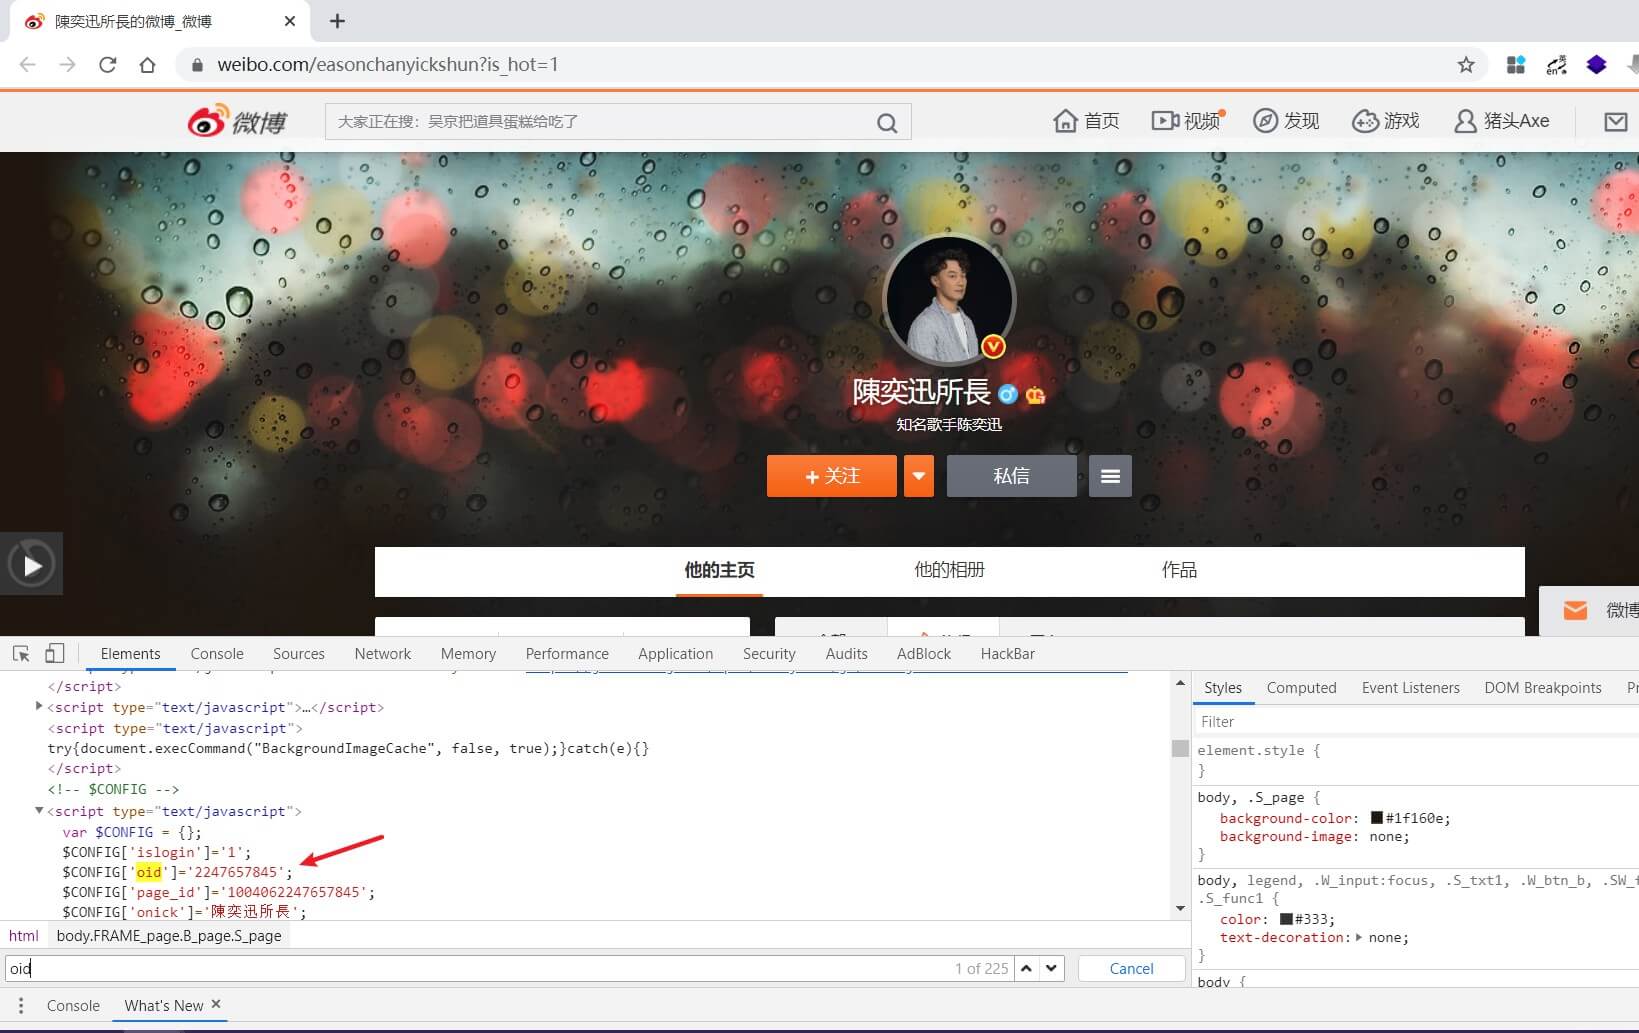Screen dimensions: 1639x1033
Task: Open the Memory panel tab
Action: pos(468,654)
